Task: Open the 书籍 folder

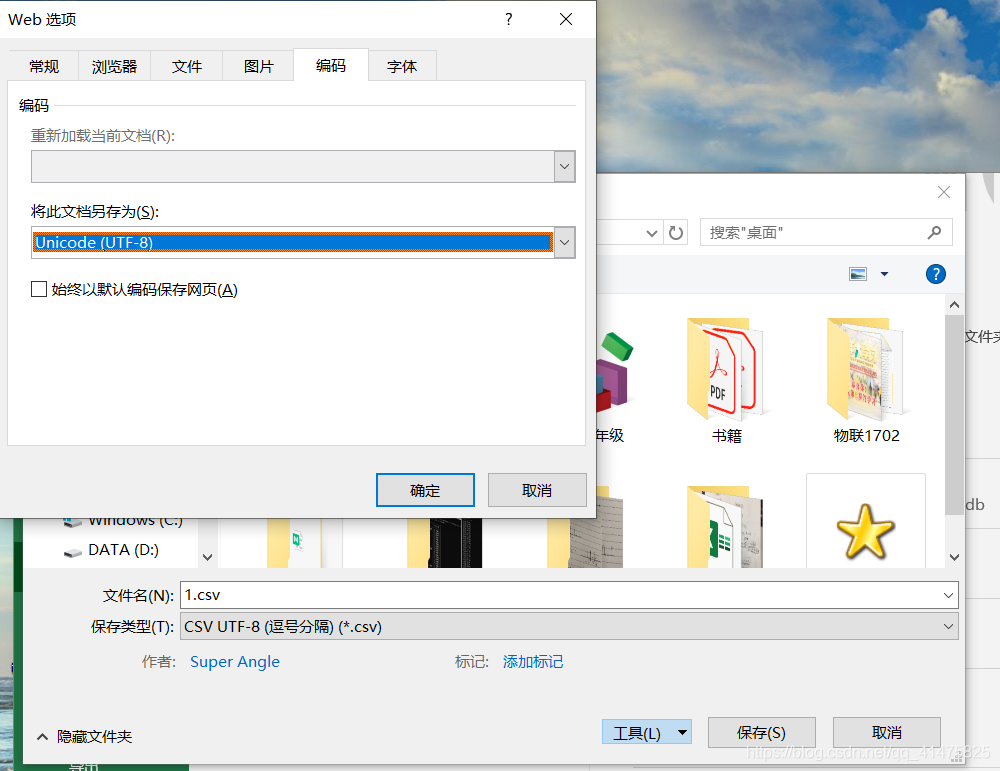Action: click(725, 370)
